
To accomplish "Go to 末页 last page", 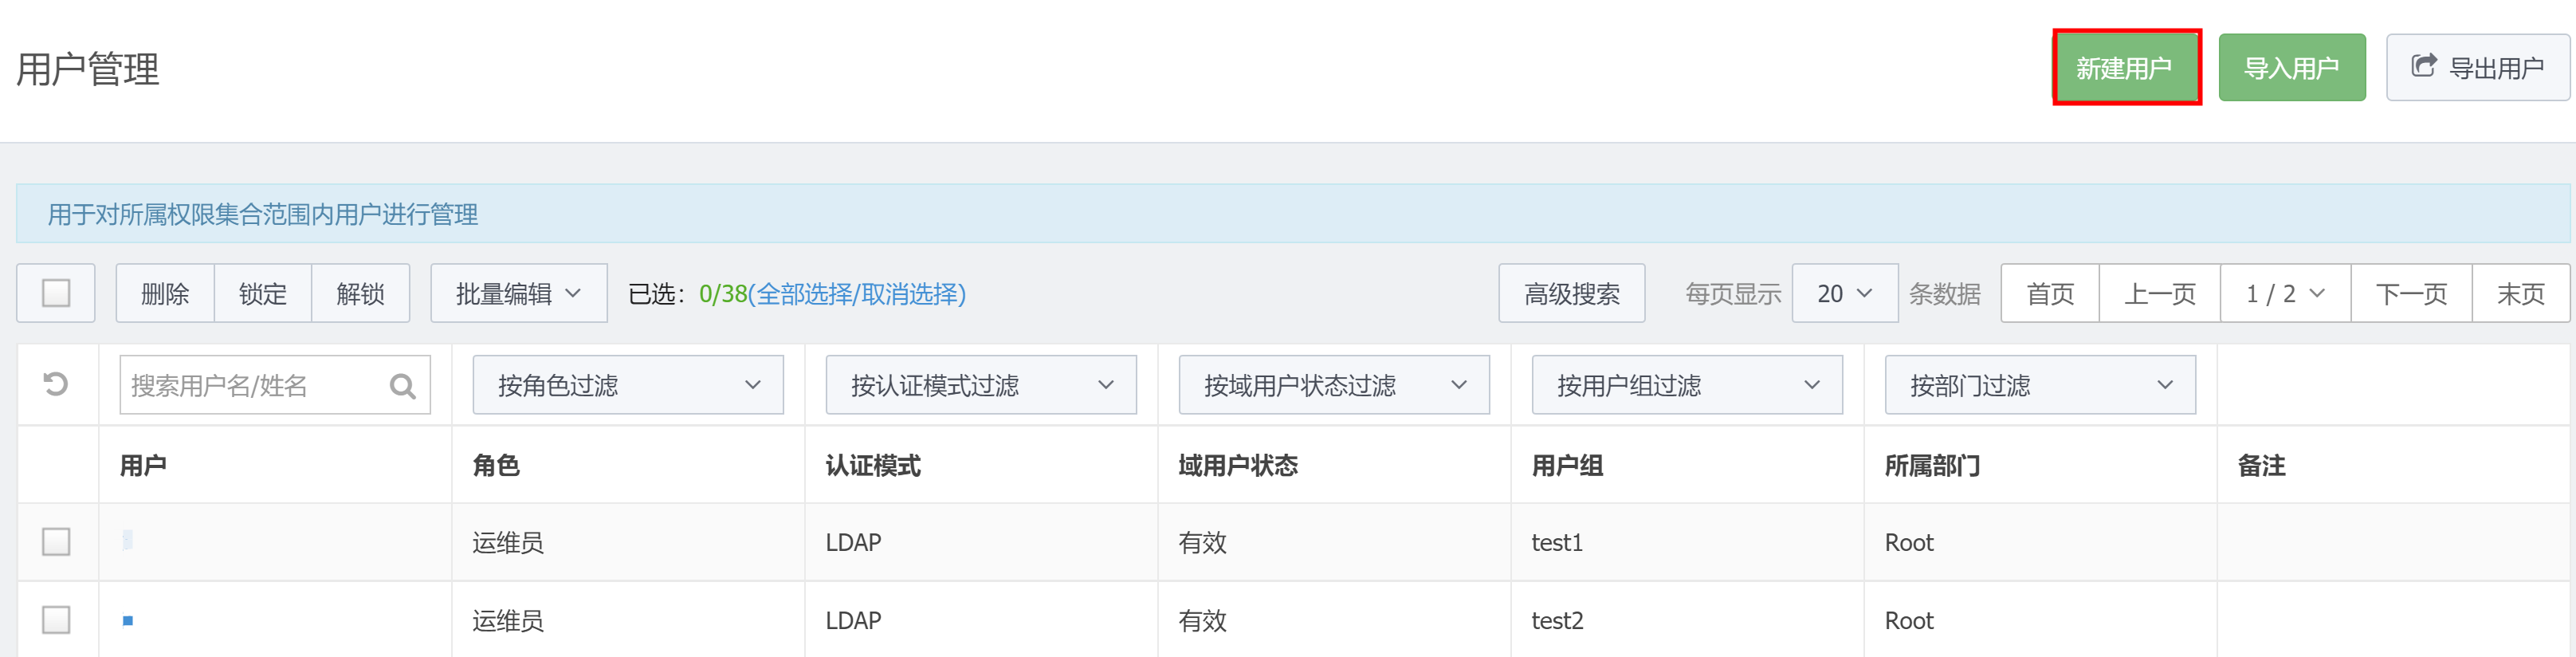I will coord(2520,293).
